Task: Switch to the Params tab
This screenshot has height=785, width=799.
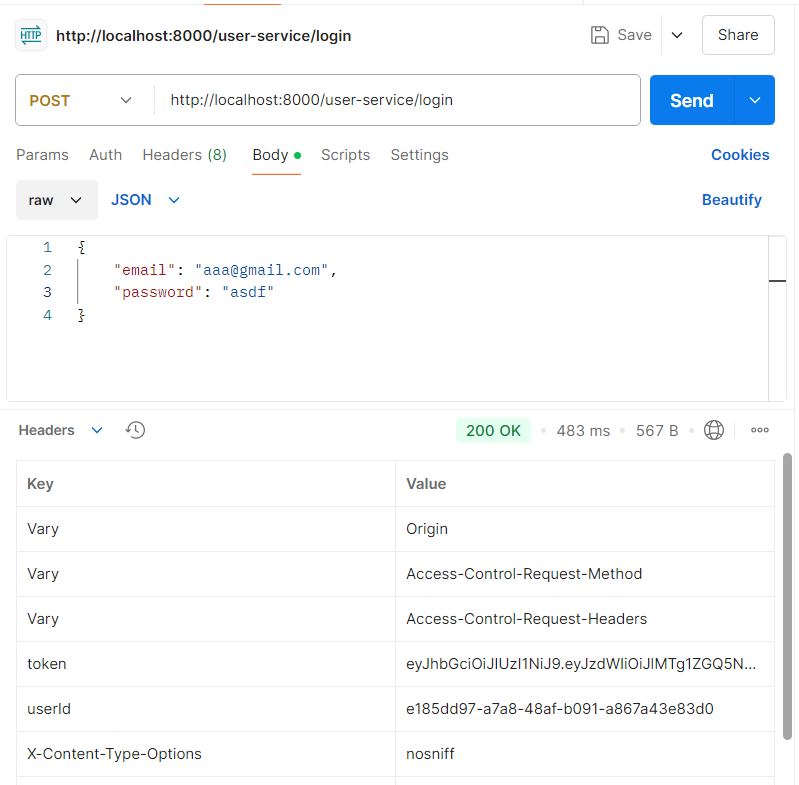Action: pyautogui.click(x=42, y=155)
